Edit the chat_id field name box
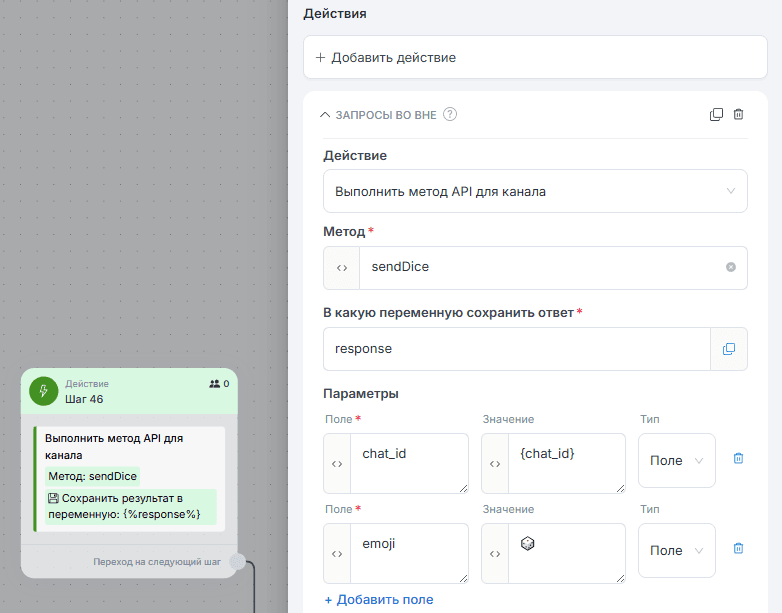 409,463
